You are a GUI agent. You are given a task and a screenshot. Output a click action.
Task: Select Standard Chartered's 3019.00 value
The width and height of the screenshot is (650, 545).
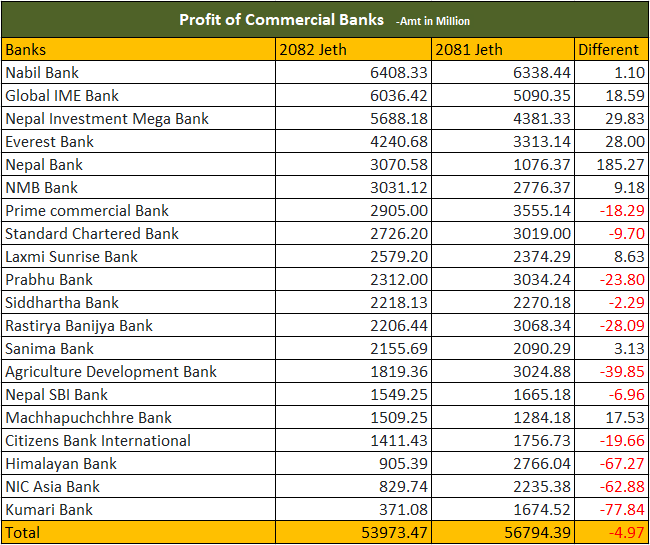pyautogui.click(x=503, y=233)
